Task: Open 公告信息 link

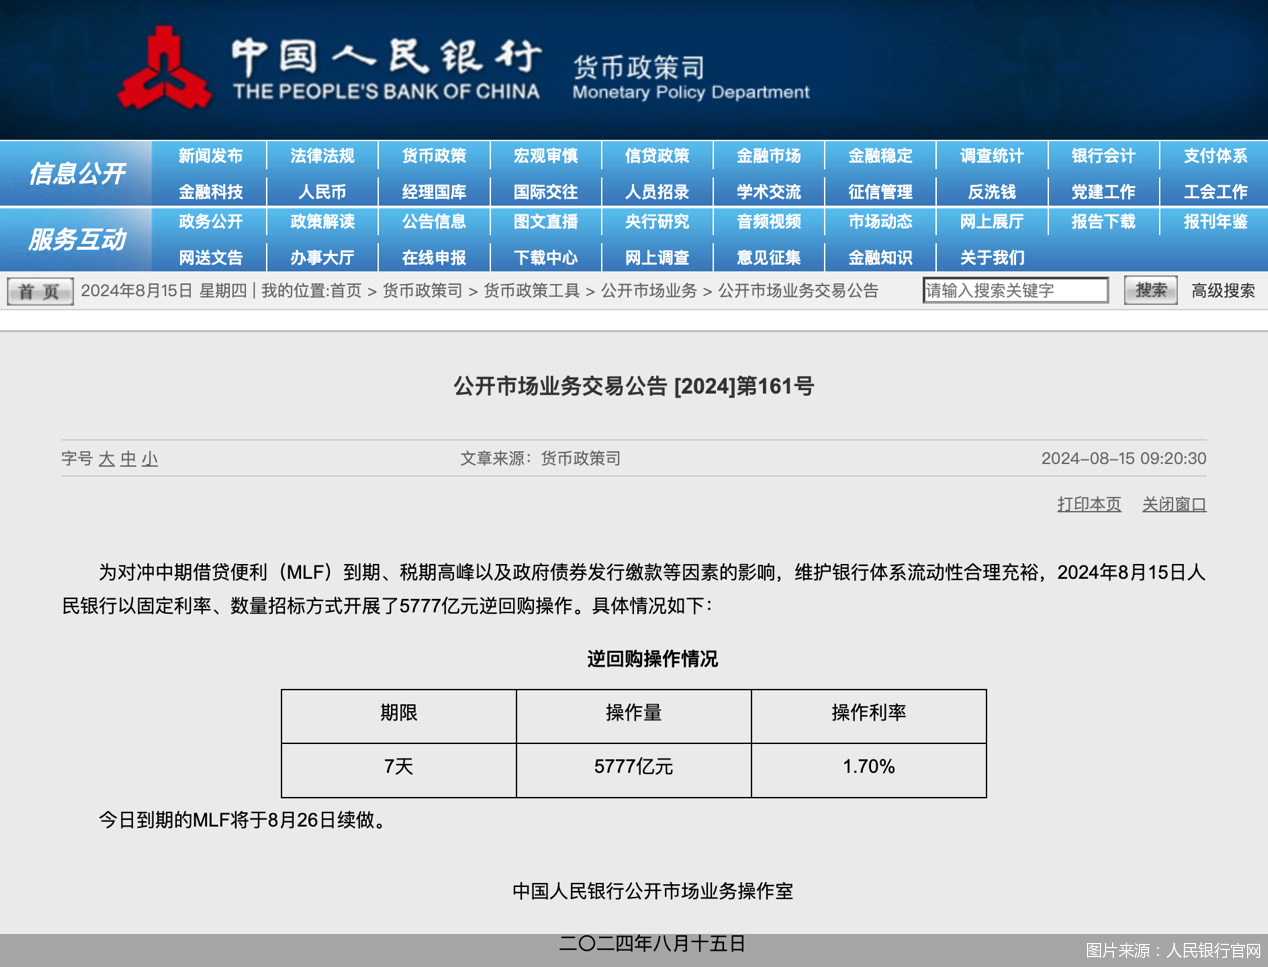Action: pos(434,222)
